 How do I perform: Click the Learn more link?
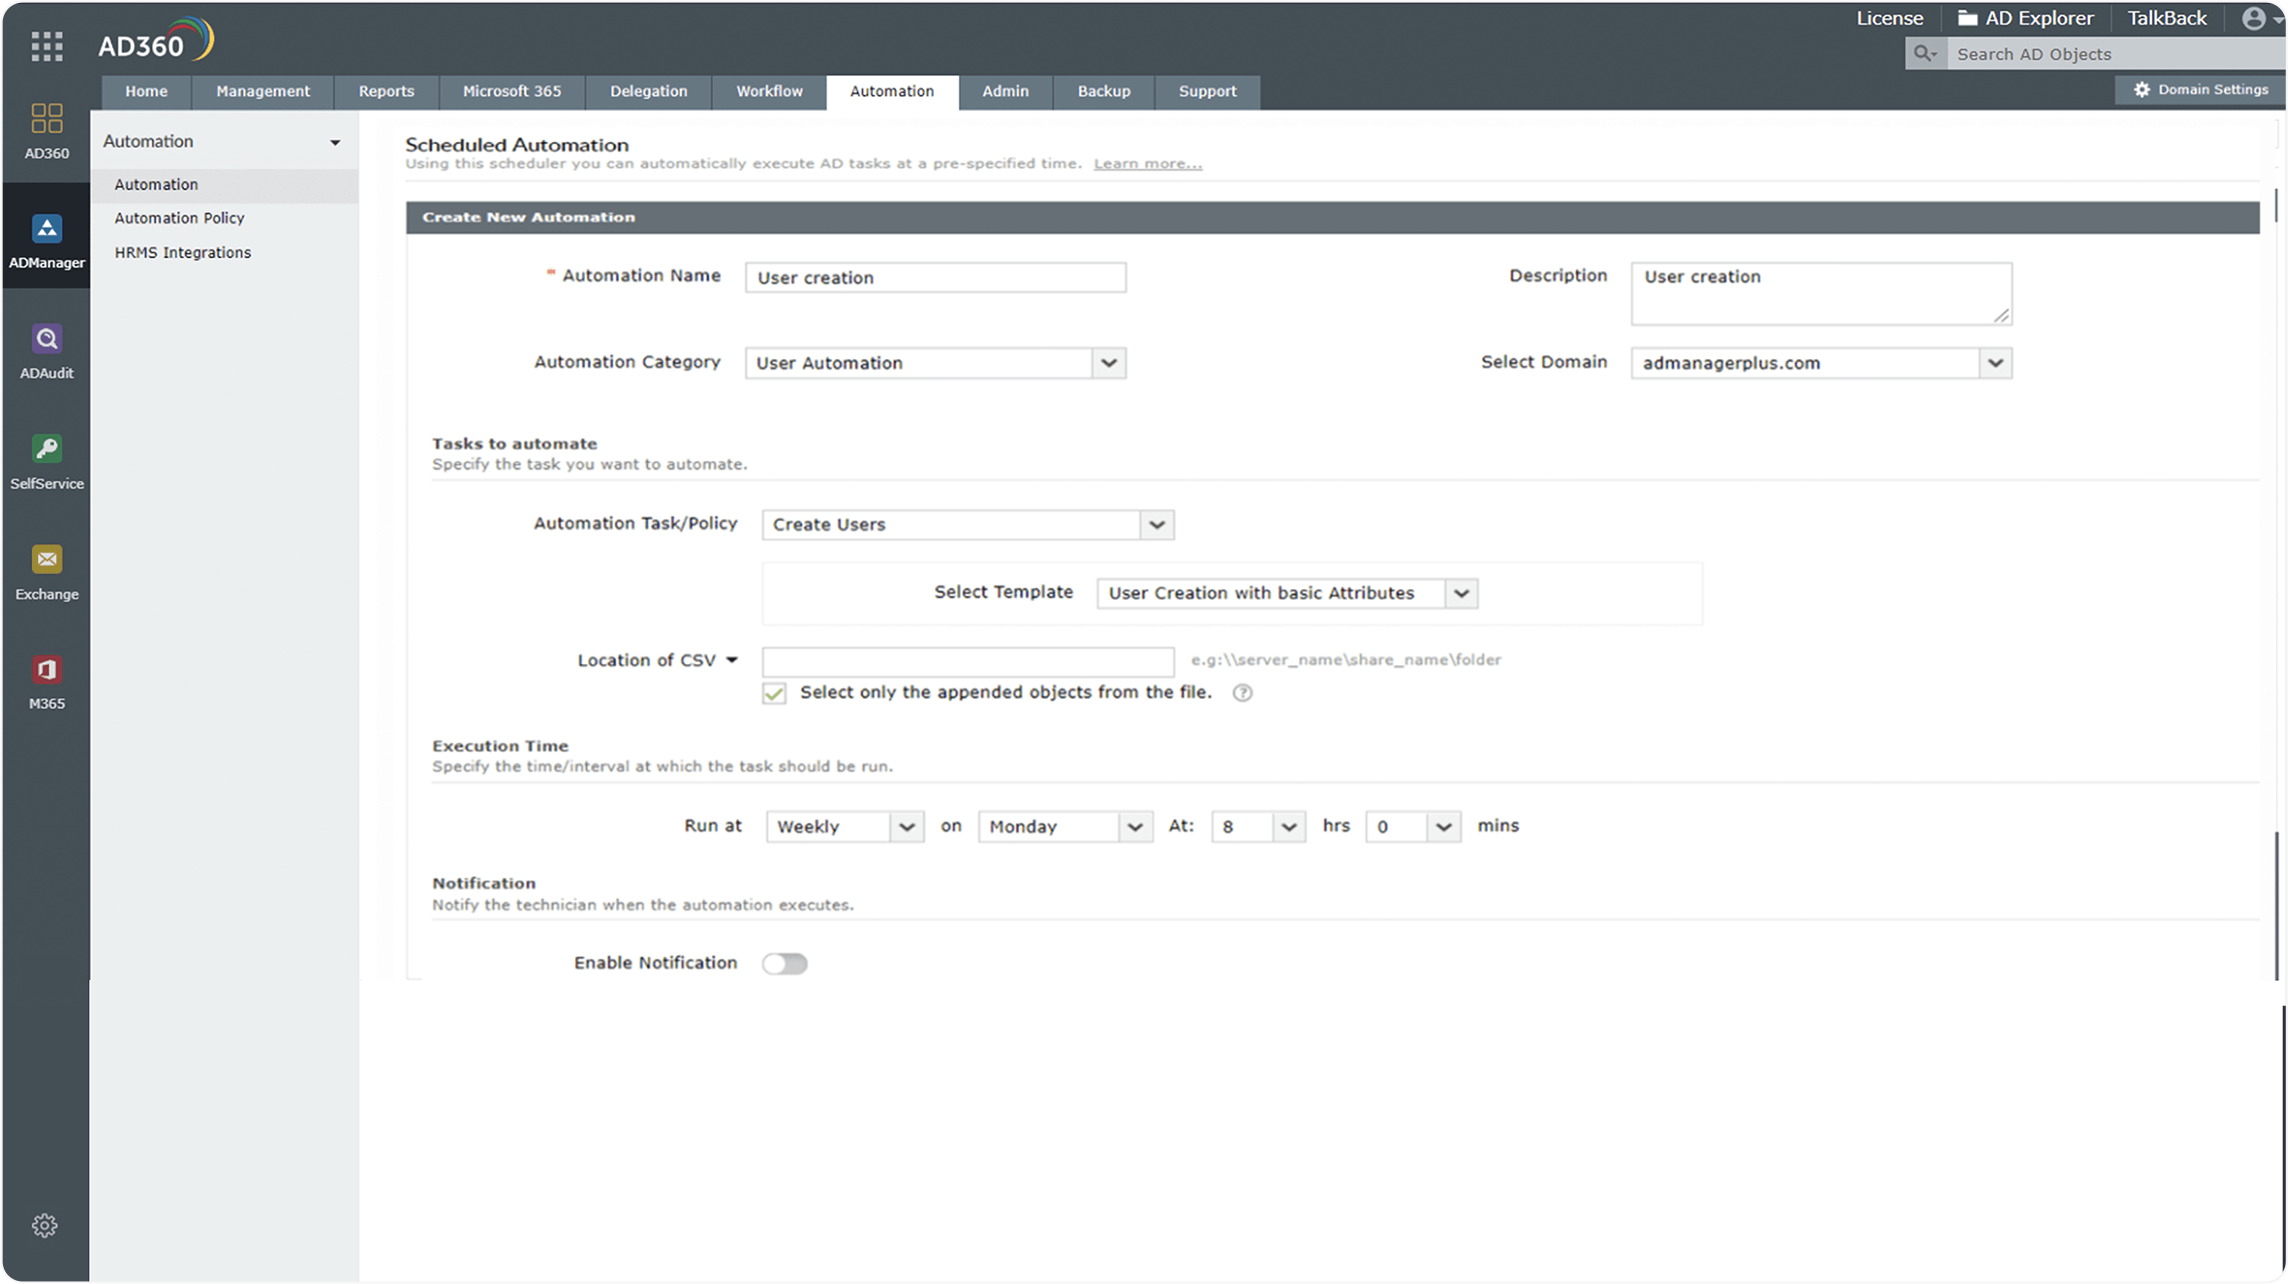pyautogui.click(x=1146, y=163)
